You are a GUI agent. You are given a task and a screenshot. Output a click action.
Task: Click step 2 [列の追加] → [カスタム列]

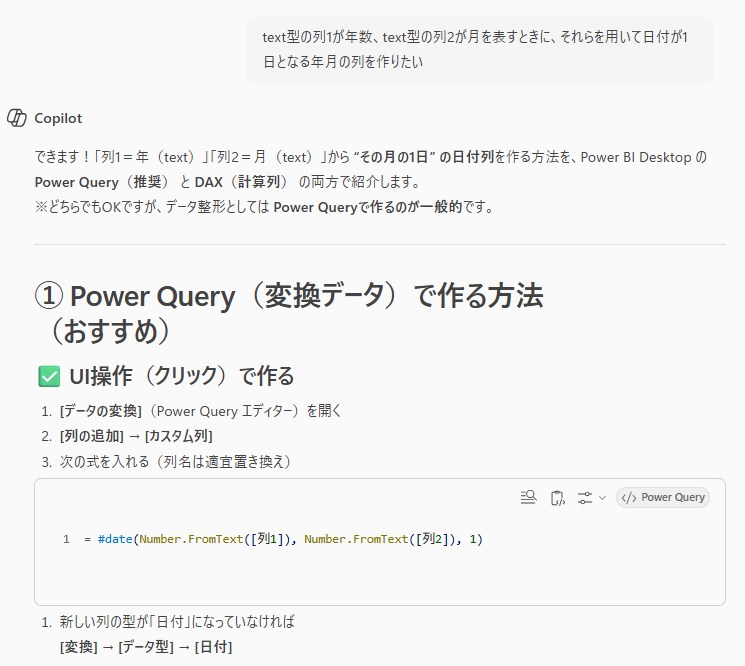[136, 436]
